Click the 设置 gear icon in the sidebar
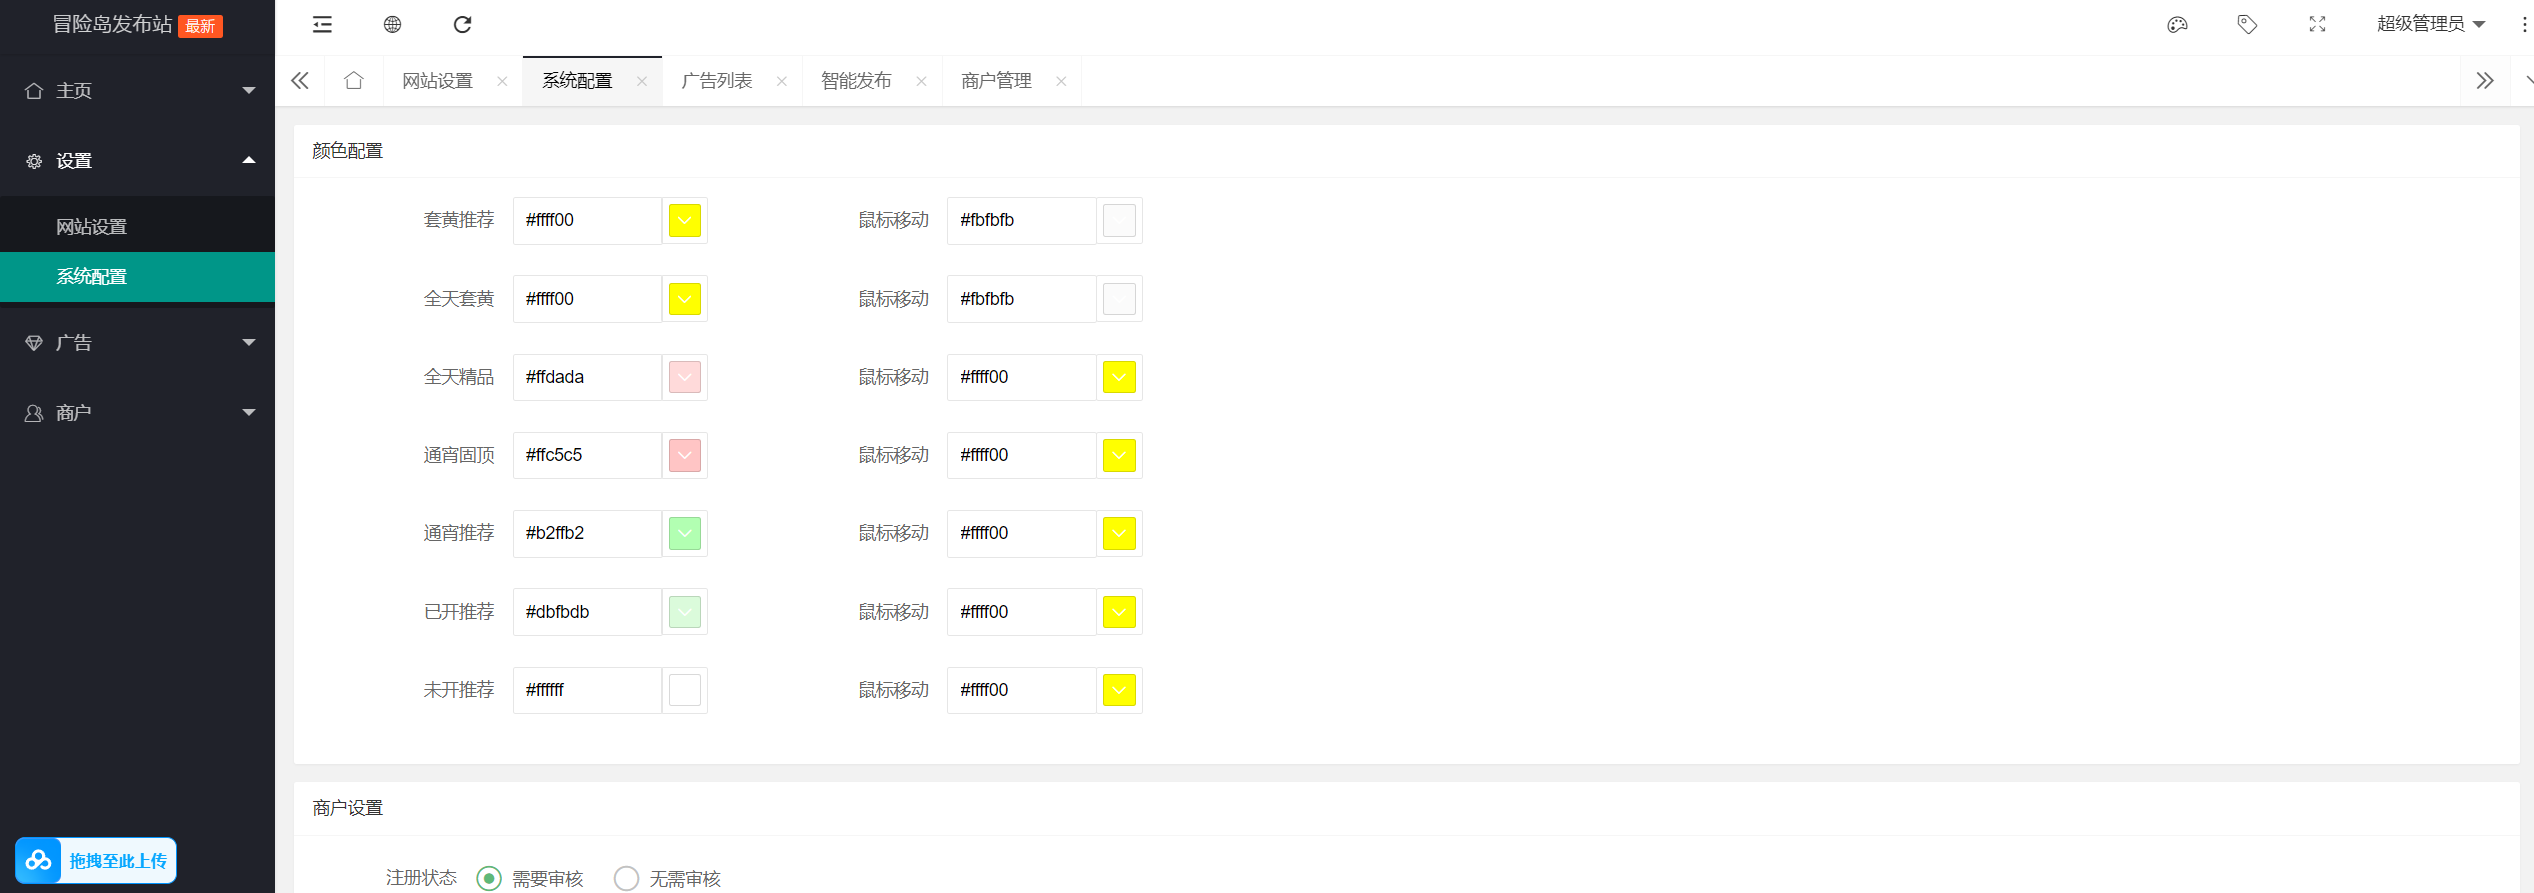This screenshot has width=2534, height=893. [34, 161]
